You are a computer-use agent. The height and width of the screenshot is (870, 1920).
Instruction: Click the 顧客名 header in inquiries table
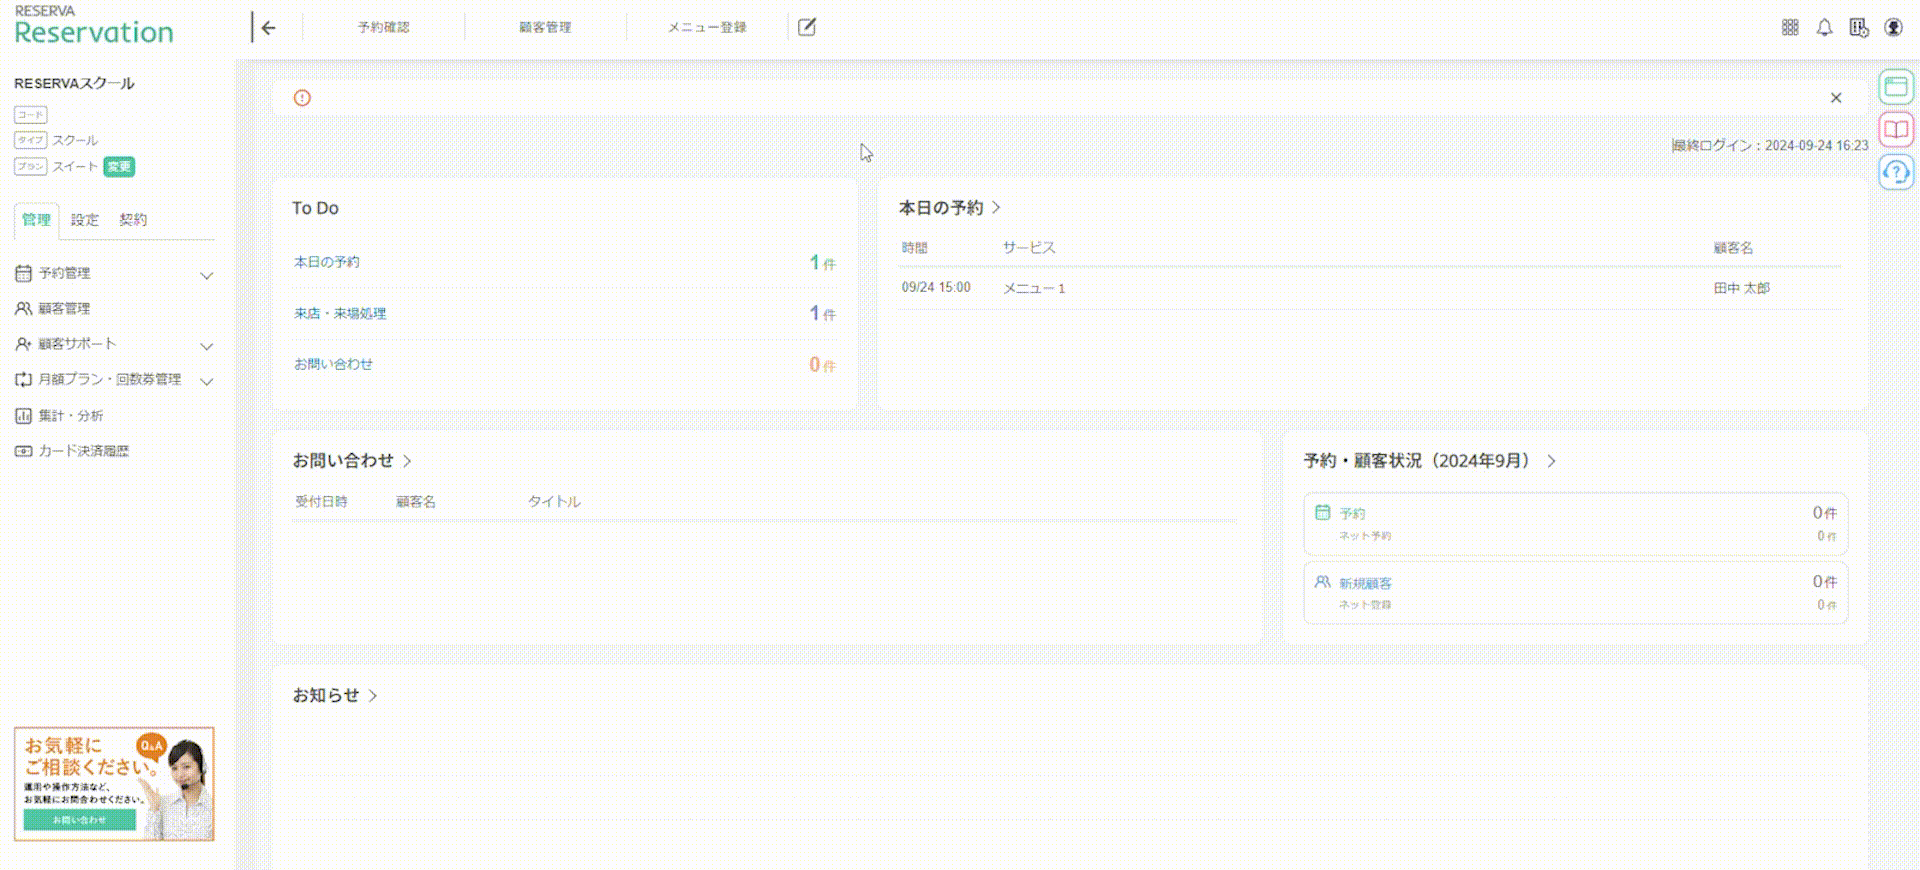416,502
